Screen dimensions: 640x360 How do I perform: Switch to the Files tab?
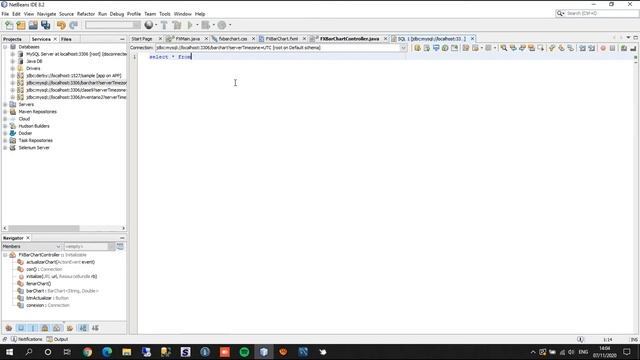[66, 39]
